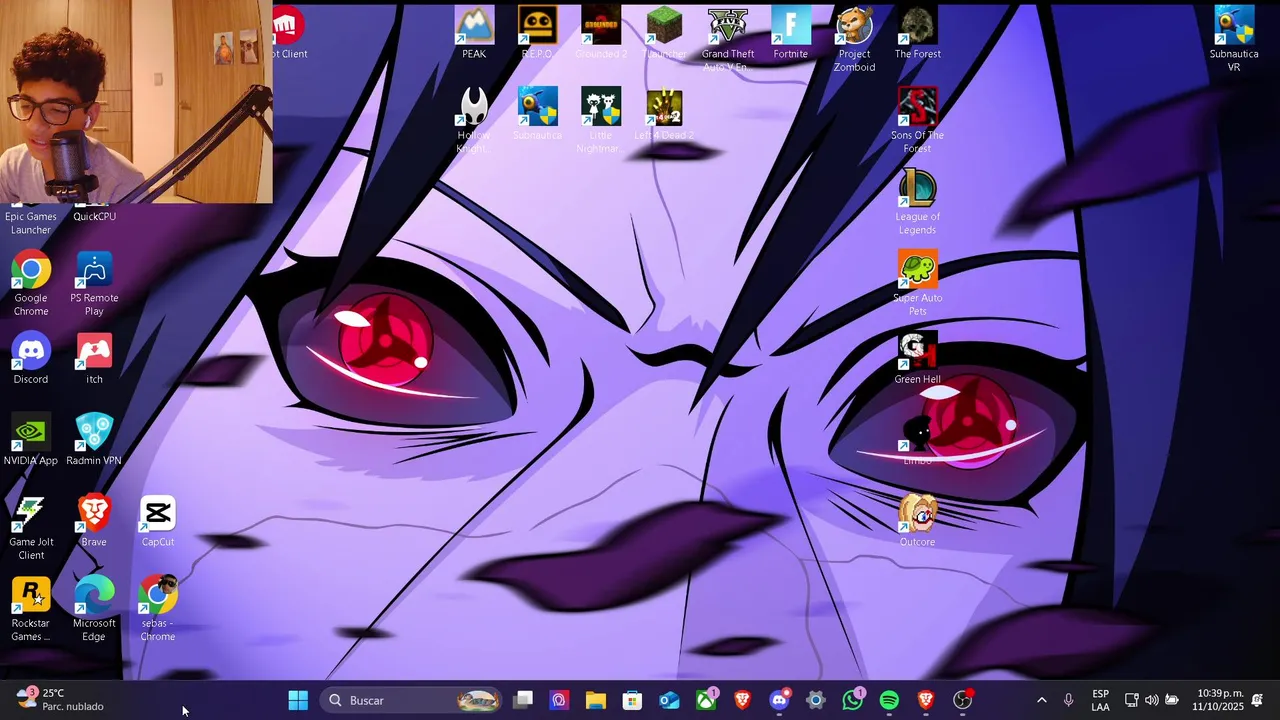
Task: Open Settings gear on the taskbar
Action: tap(816, 700)
